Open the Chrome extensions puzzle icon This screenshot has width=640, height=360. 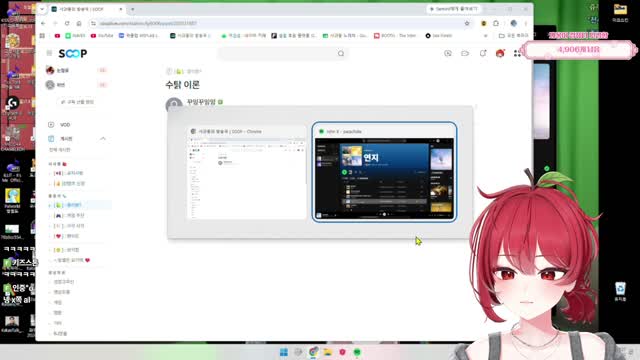click(x=496, y=23)
